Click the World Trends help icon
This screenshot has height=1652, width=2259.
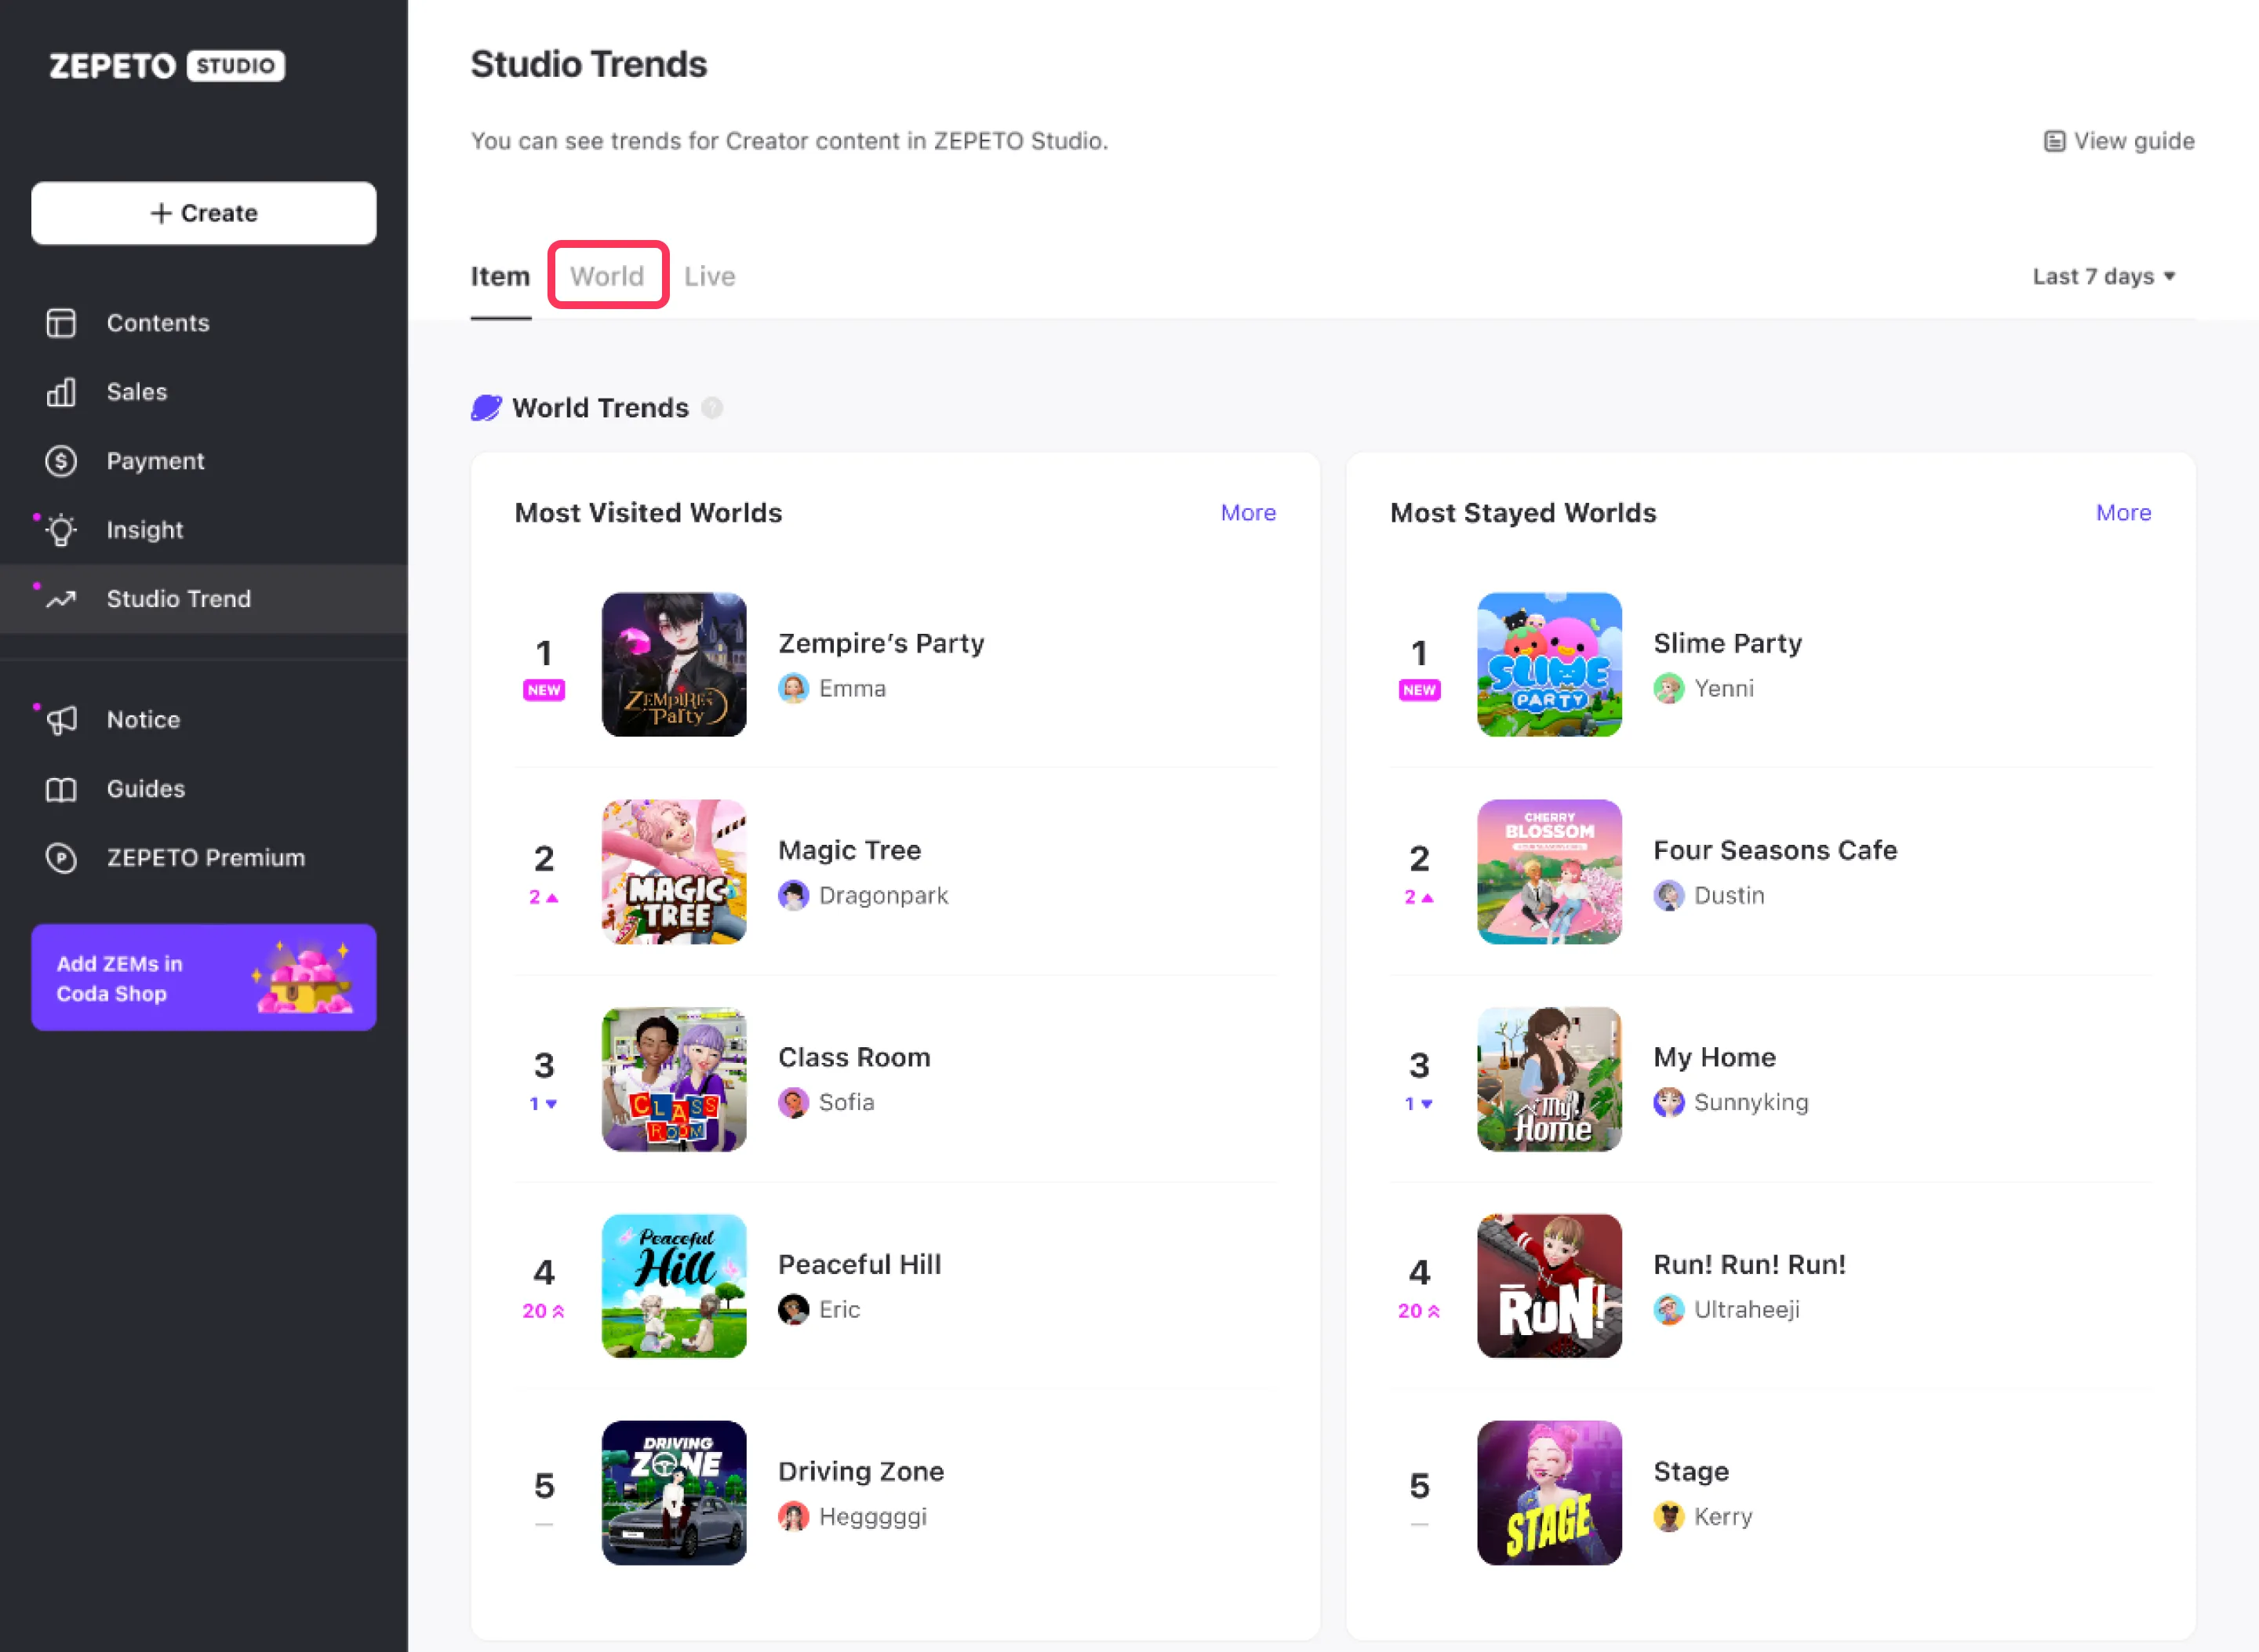click(712, 408)
